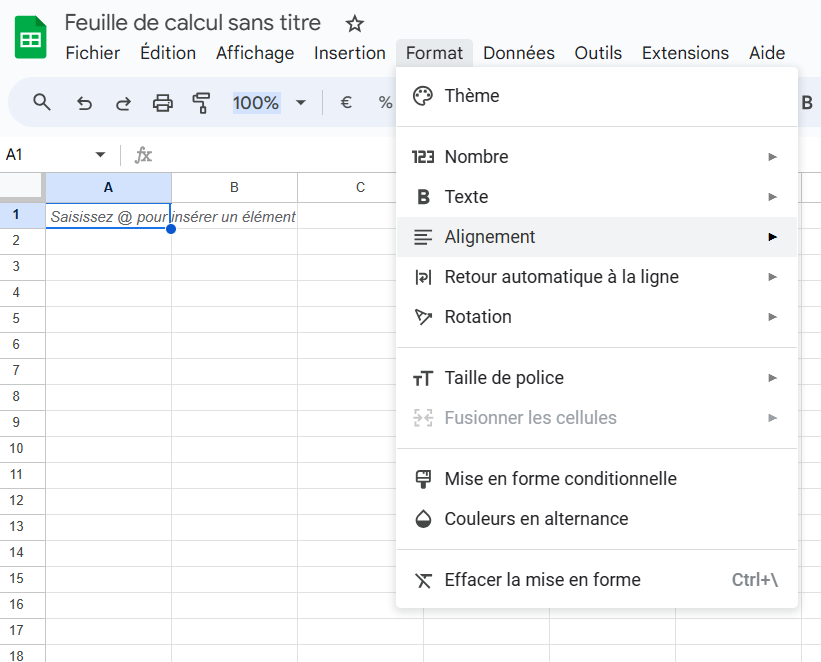
Task: Open the Nombre submenu
Action: click(x=597, y=157)
